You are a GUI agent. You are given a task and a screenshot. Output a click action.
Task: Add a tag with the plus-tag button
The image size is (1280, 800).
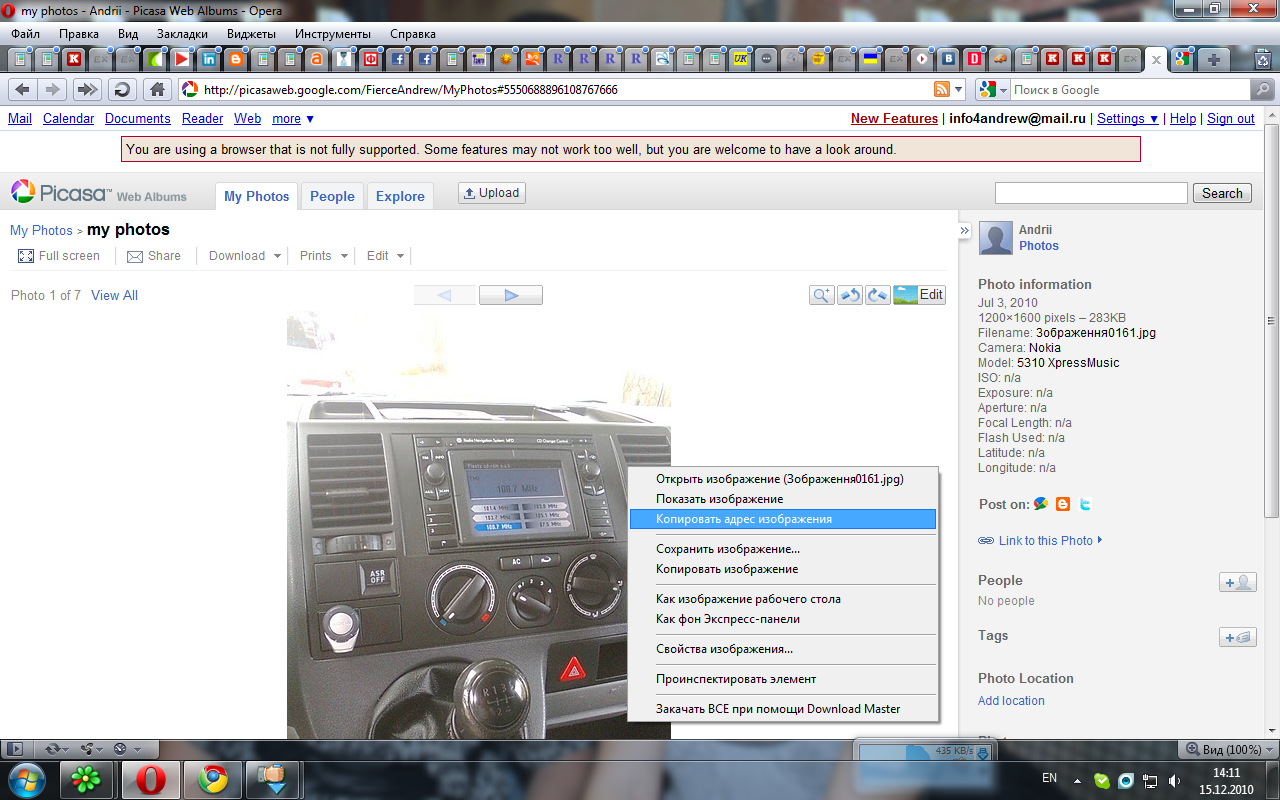pyautogui.click(x=1238, y=637)
